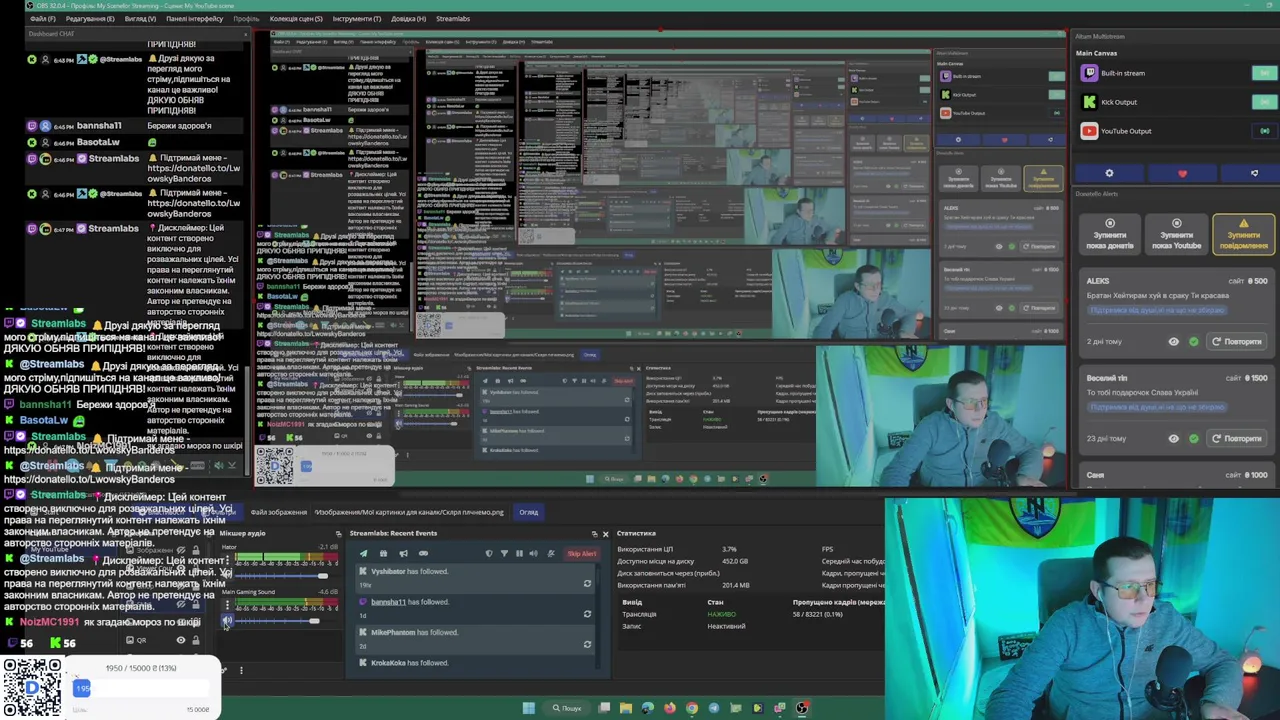The width and height of the screenshot is (1280, 720).
Task: Toggle the Kick Output switch
Action: pyautogui.click(x=1265, y=102)
